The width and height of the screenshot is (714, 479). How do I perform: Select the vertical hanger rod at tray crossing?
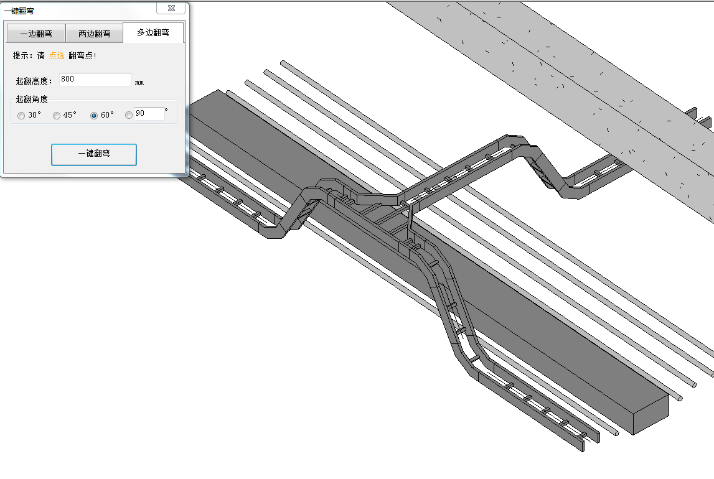[410, 222]
